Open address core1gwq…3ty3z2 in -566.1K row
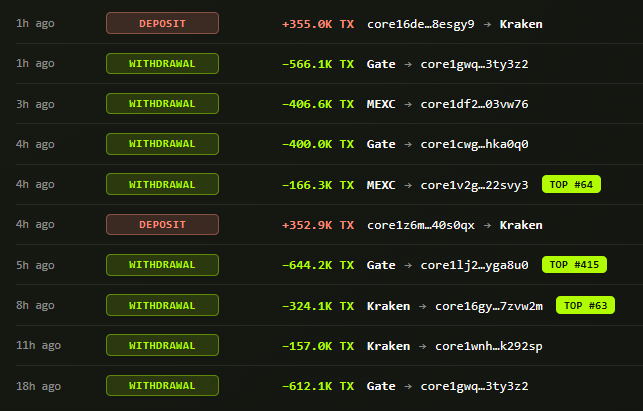 474,64
